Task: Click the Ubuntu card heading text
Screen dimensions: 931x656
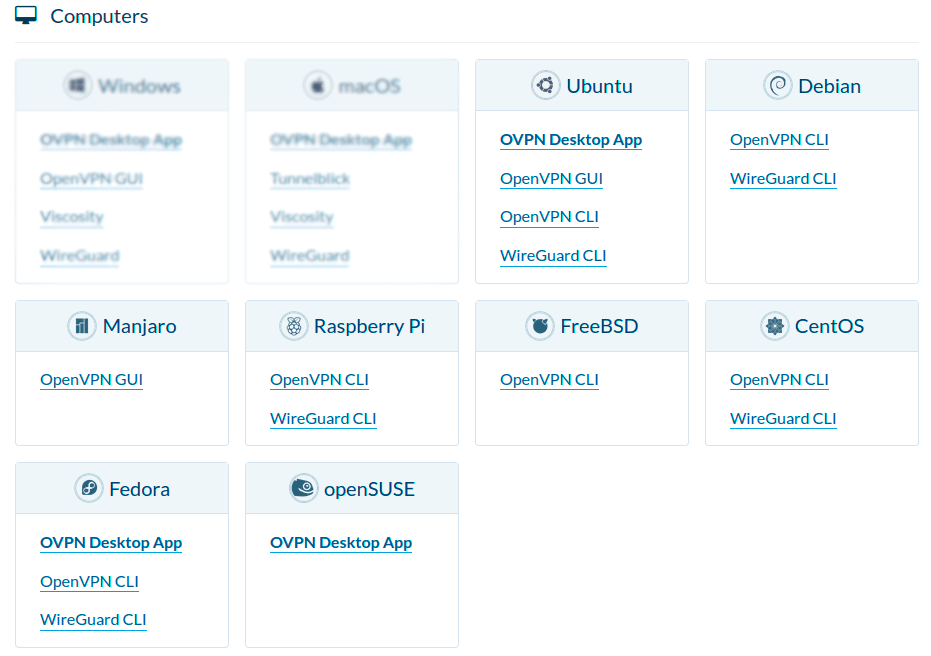Action: coord(599,86)
